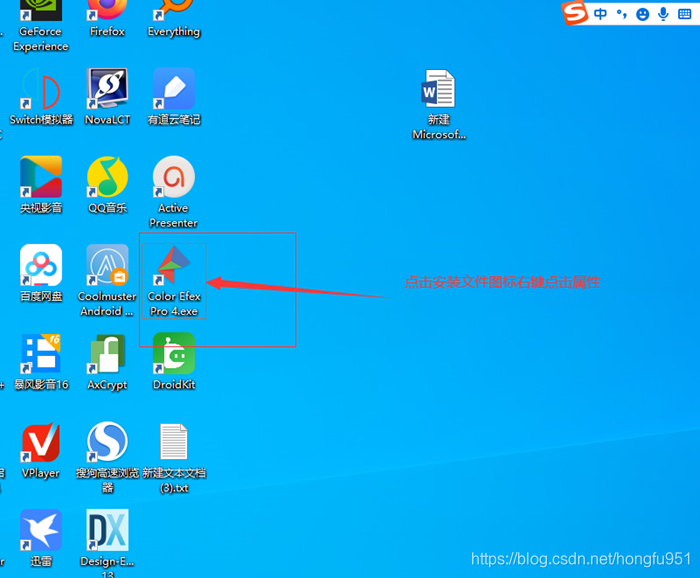Select the 有道云笔记 shortcut icon
Screen dimensions: 700x578
point(174,97)
